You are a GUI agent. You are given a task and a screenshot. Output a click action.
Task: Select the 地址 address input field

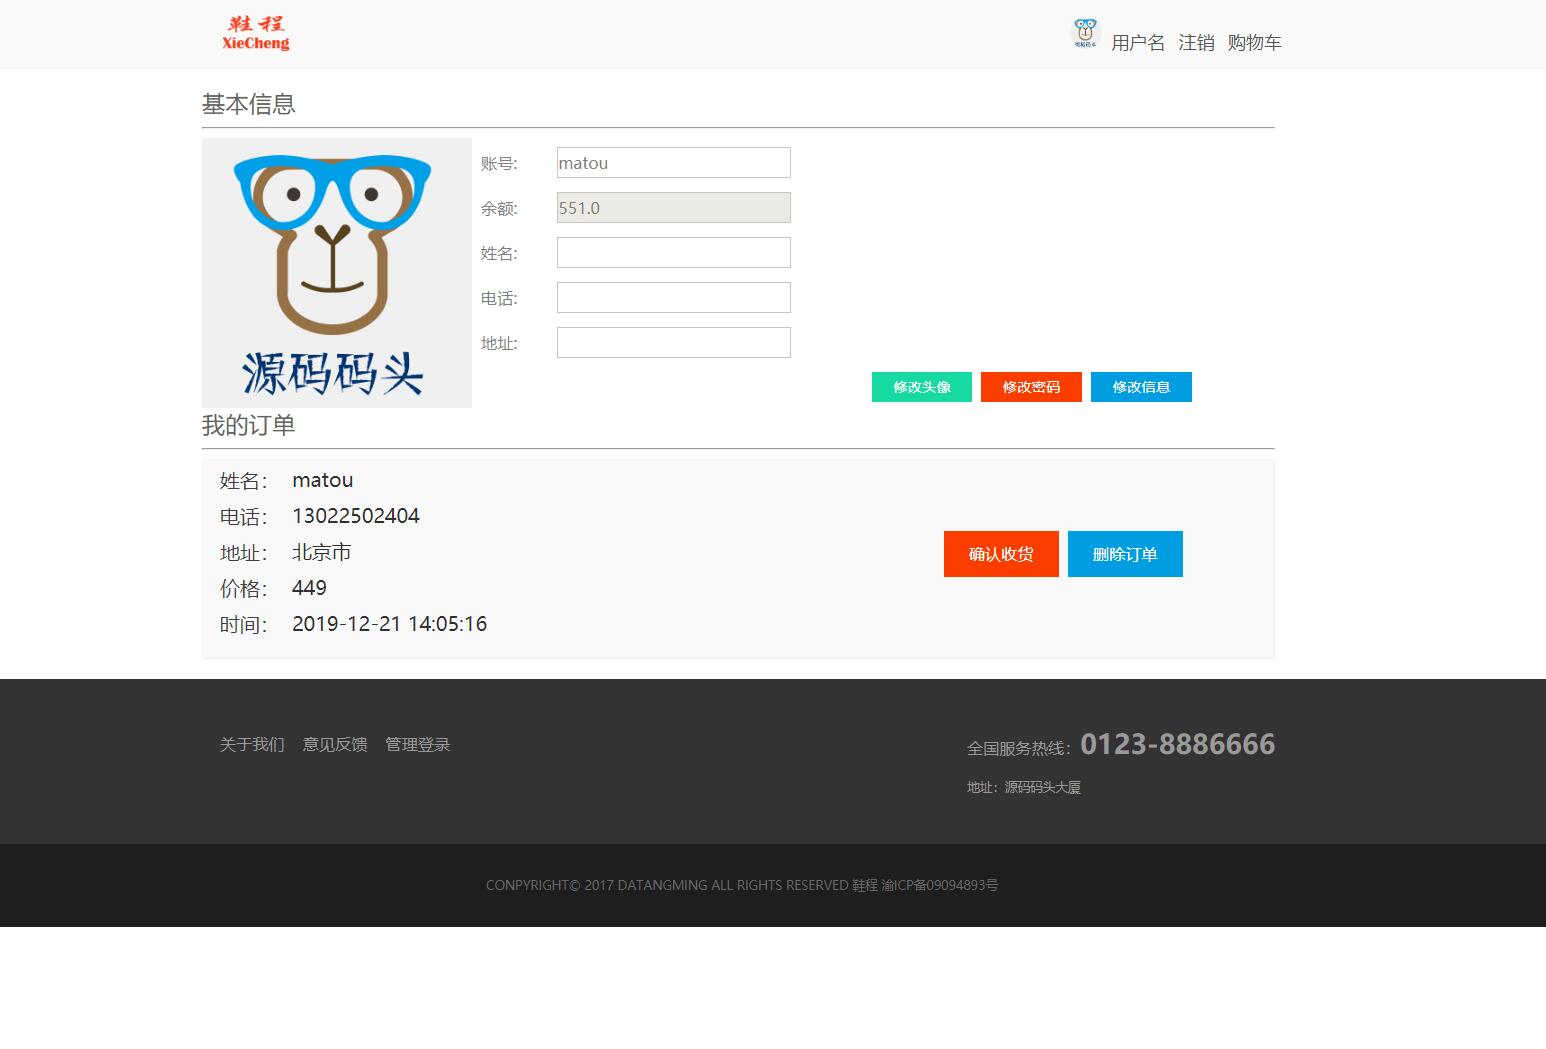pos(673,342)
